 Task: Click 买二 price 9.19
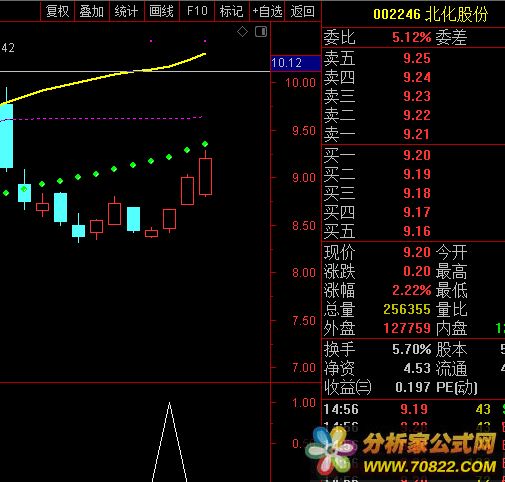pyautogui.click(x=417, y=174)
